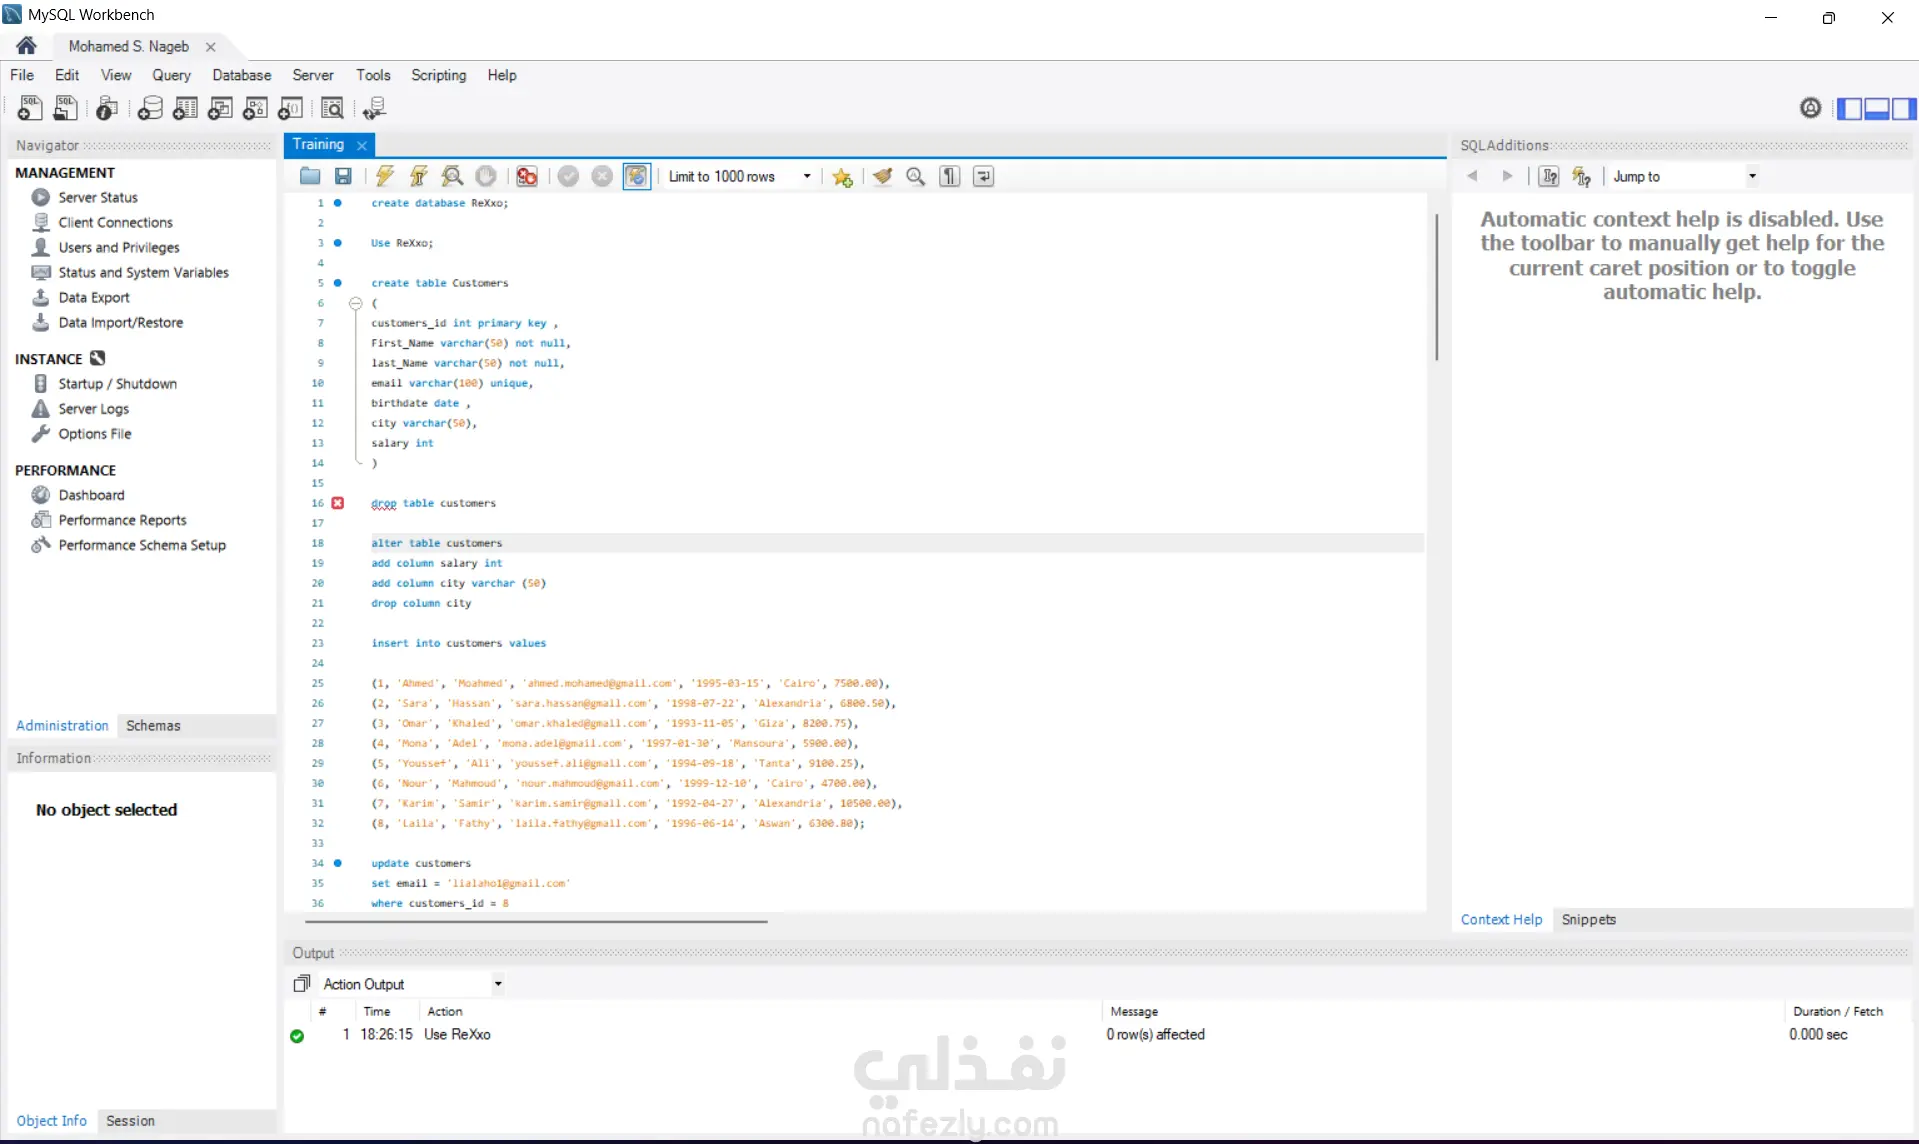Image resolution: width=1919 pixels, height=1144 pixels.
Task: Save the script with the floppy disk icon
Action: pyautogui.click(x=343, y=176)
